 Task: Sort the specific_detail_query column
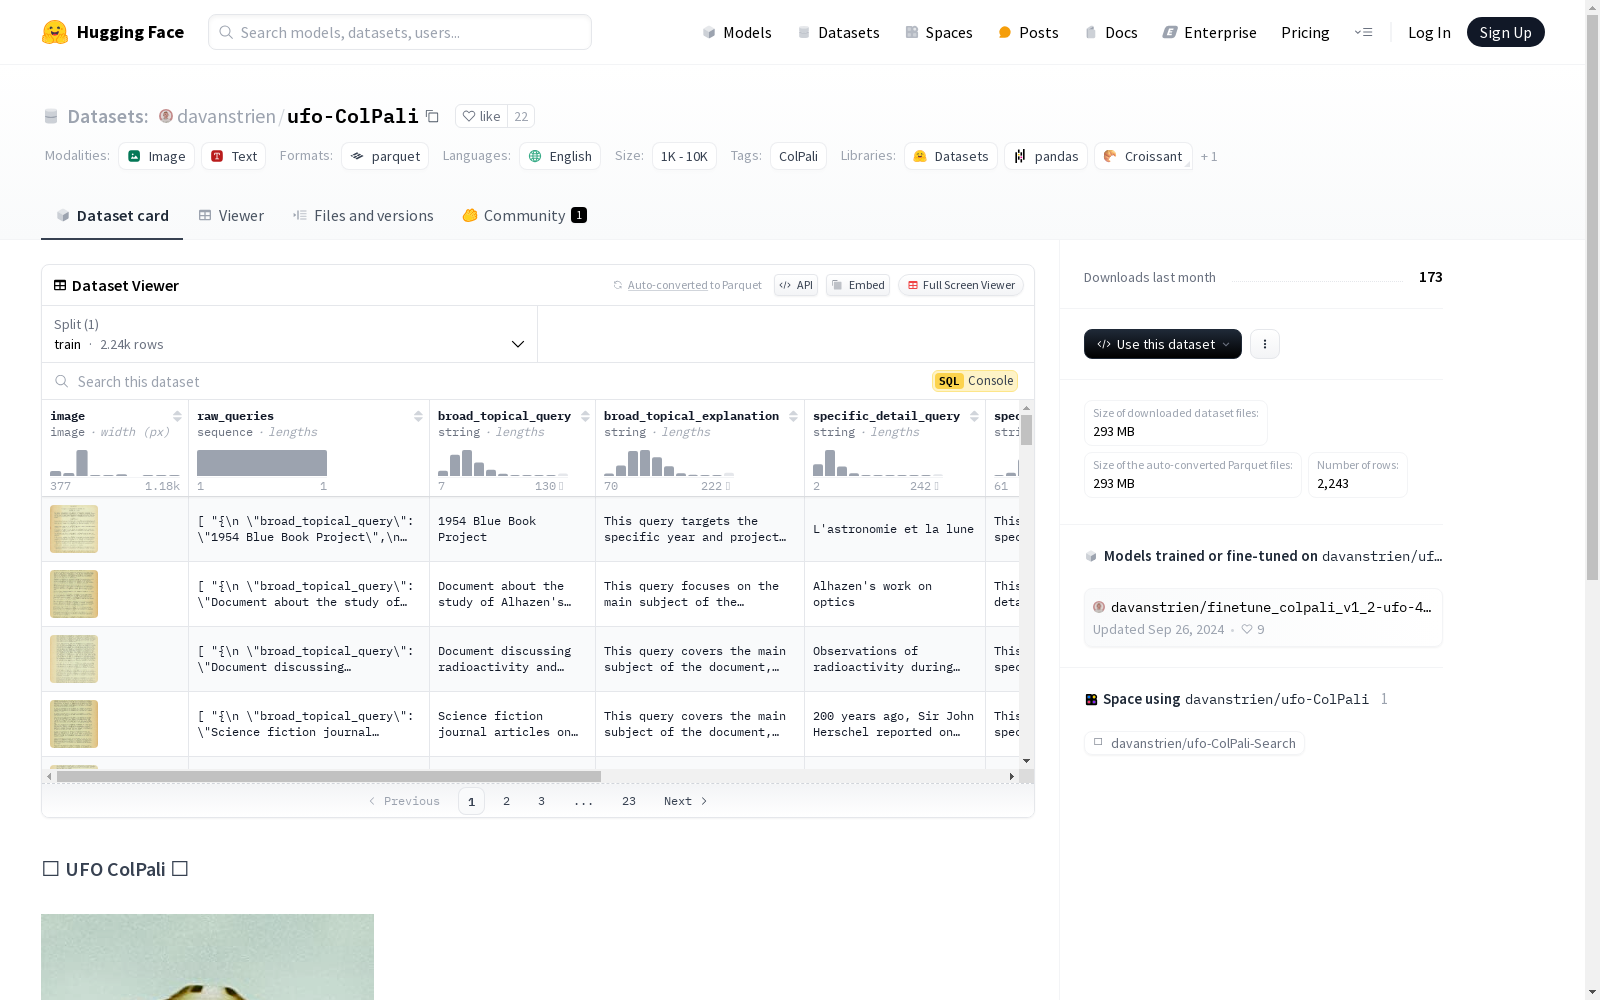pyautogui.click(x=974, y=416)
